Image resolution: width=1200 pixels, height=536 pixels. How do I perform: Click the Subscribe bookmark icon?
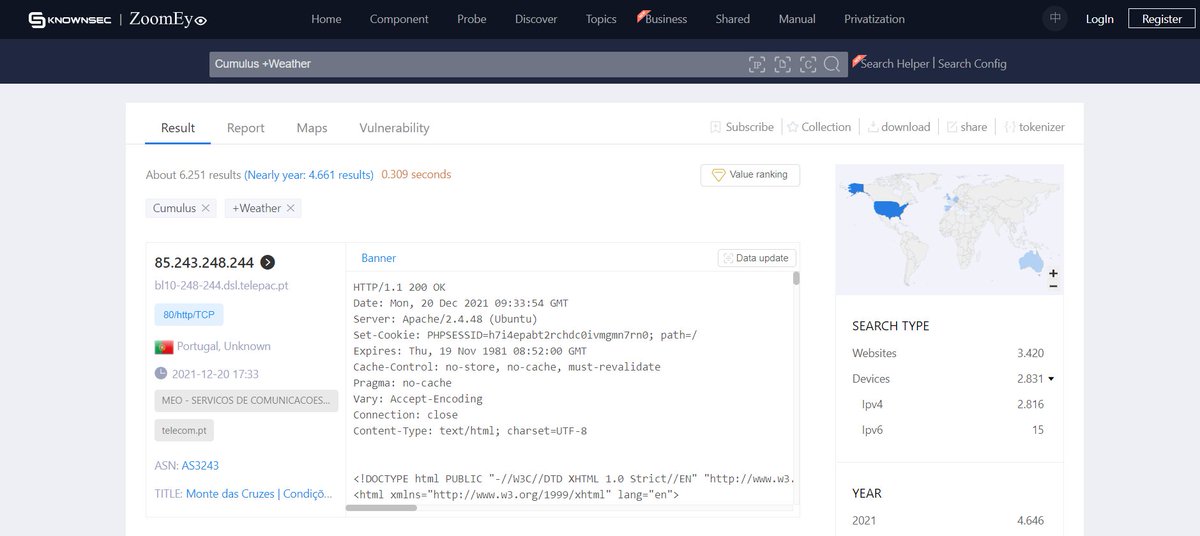click(716, 127)
